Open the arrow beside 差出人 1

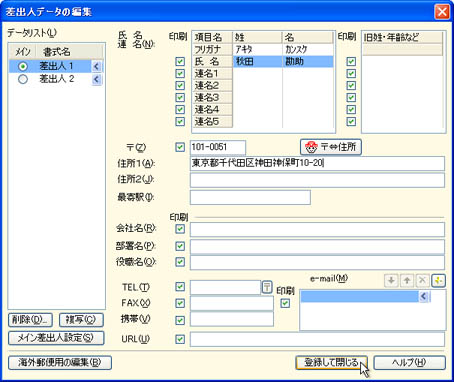coord(96,66)
